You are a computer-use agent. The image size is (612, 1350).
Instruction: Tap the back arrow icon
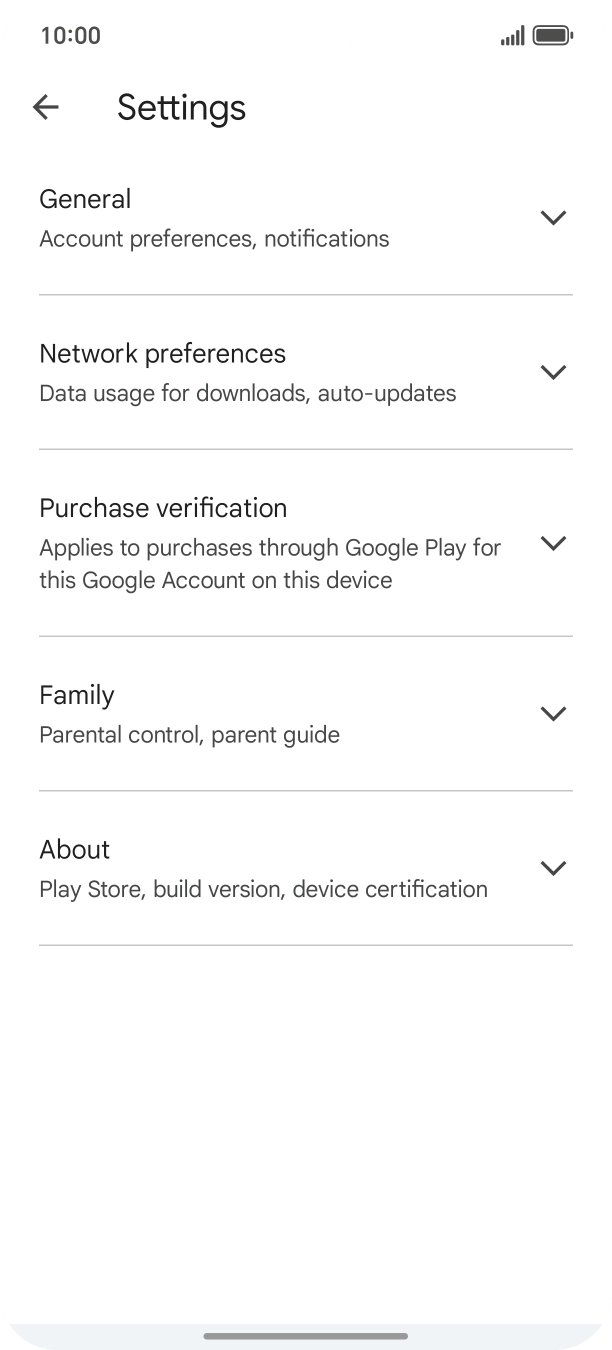tap(46, 107)
